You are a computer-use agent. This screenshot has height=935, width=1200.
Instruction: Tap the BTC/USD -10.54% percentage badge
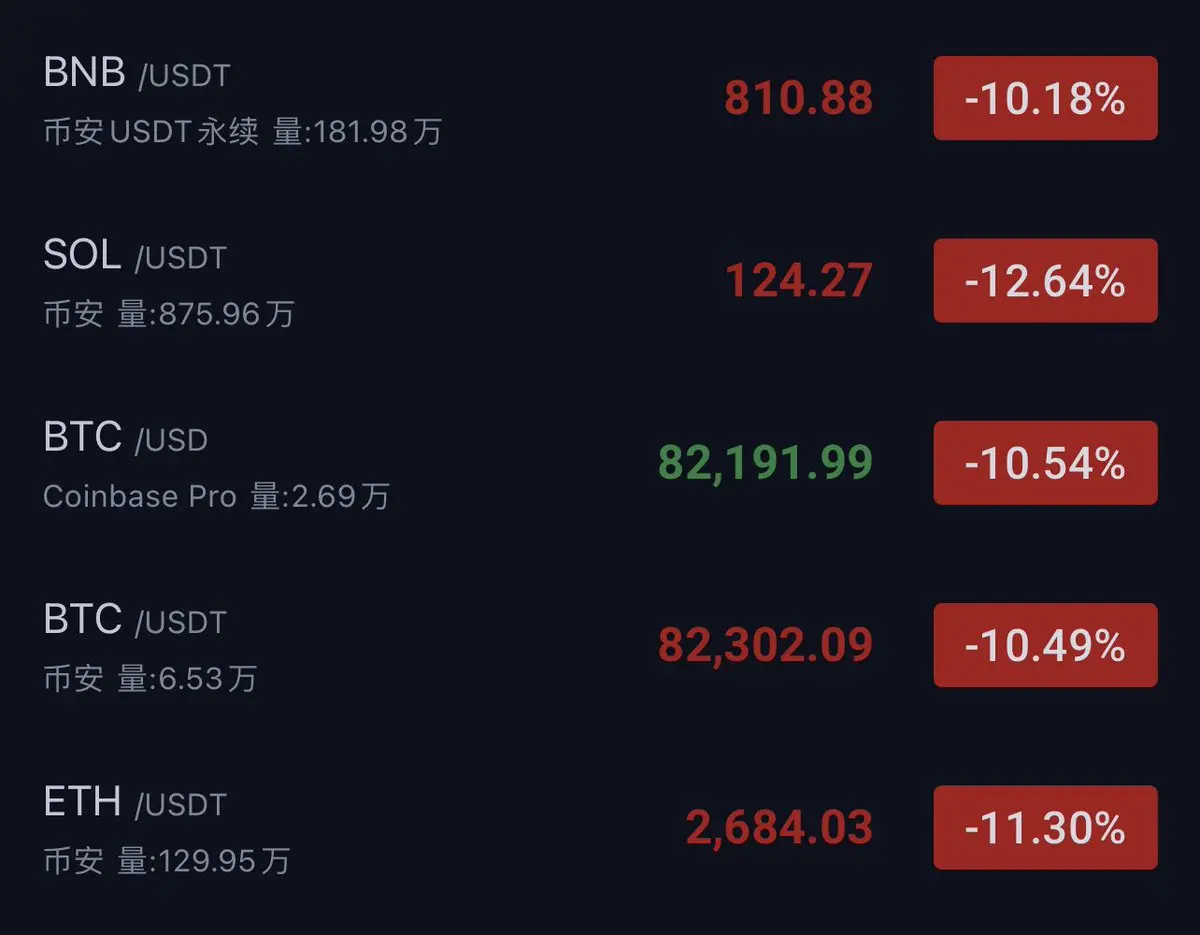point(1045,463)
